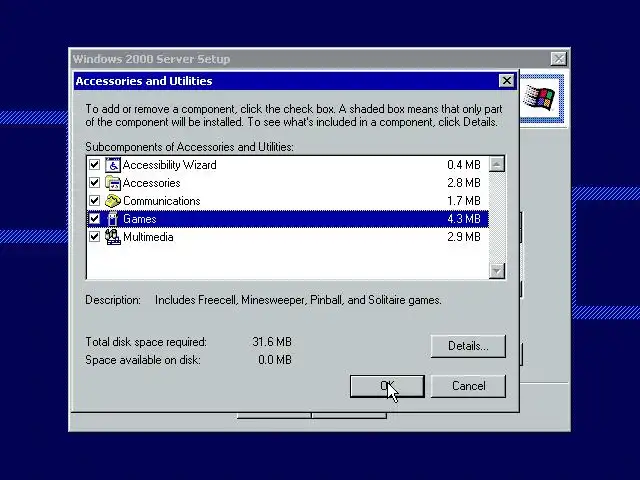Click the list scrollbar down arrow
640x480 pixels.
pyautogui.click(x=497, y=271)
